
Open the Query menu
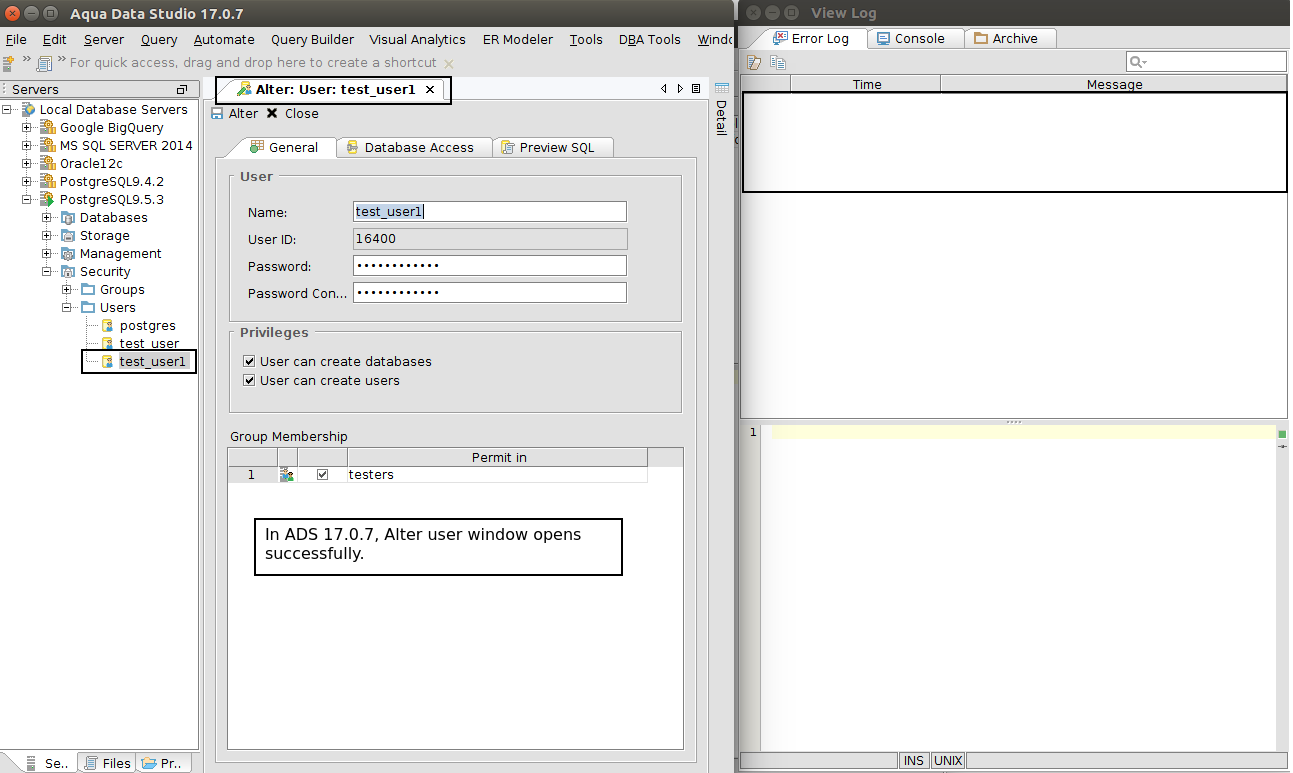tap(159, 40)
